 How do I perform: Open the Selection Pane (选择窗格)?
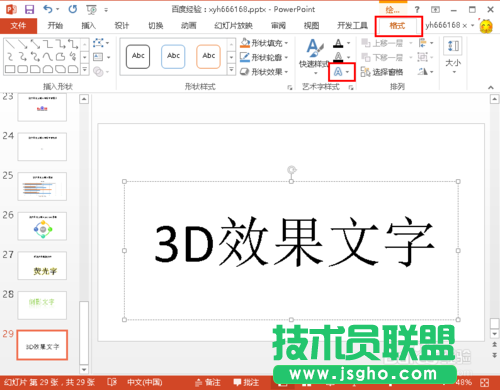click(x=382, y=72)
